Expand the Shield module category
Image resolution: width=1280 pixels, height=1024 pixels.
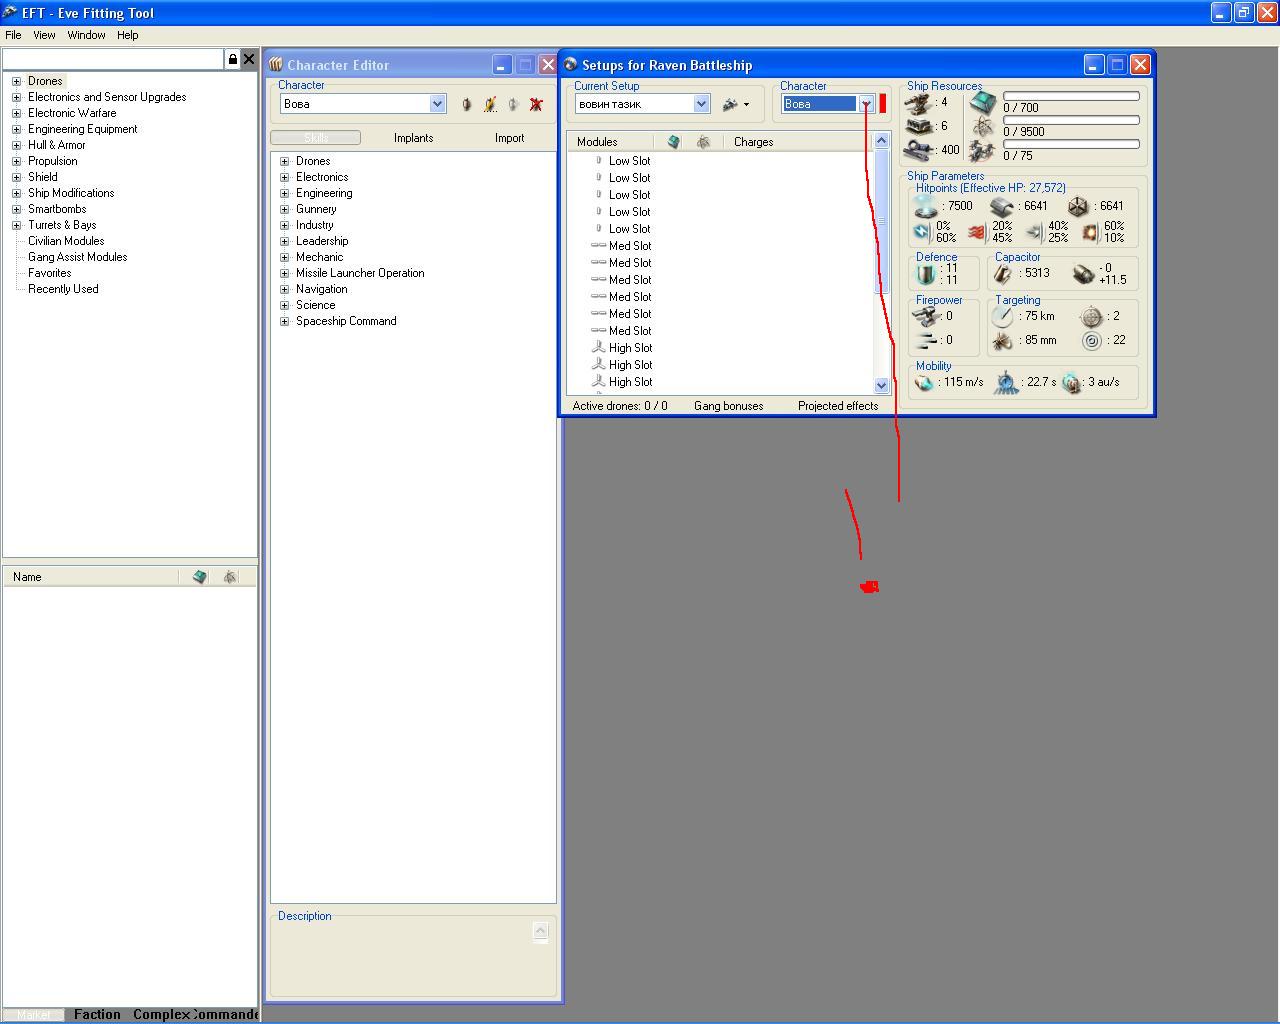tap(16, 177)
